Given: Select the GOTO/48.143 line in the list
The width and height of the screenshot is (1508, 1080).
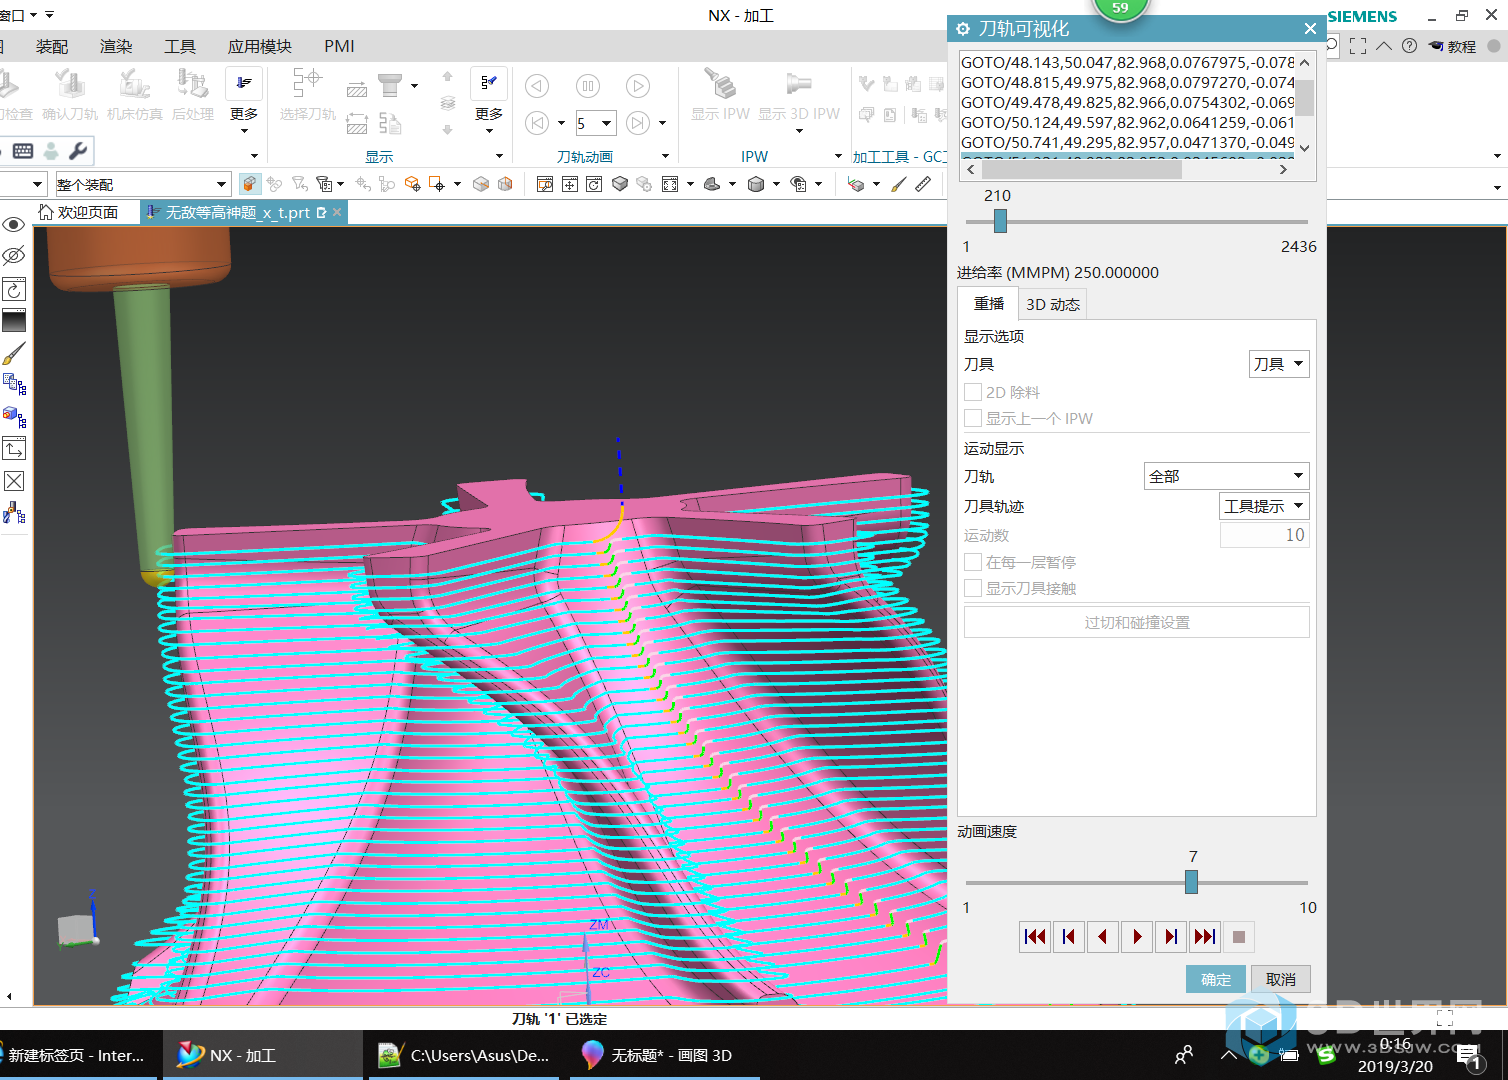Looking at the screenshot, I should tap(1127, 62).
